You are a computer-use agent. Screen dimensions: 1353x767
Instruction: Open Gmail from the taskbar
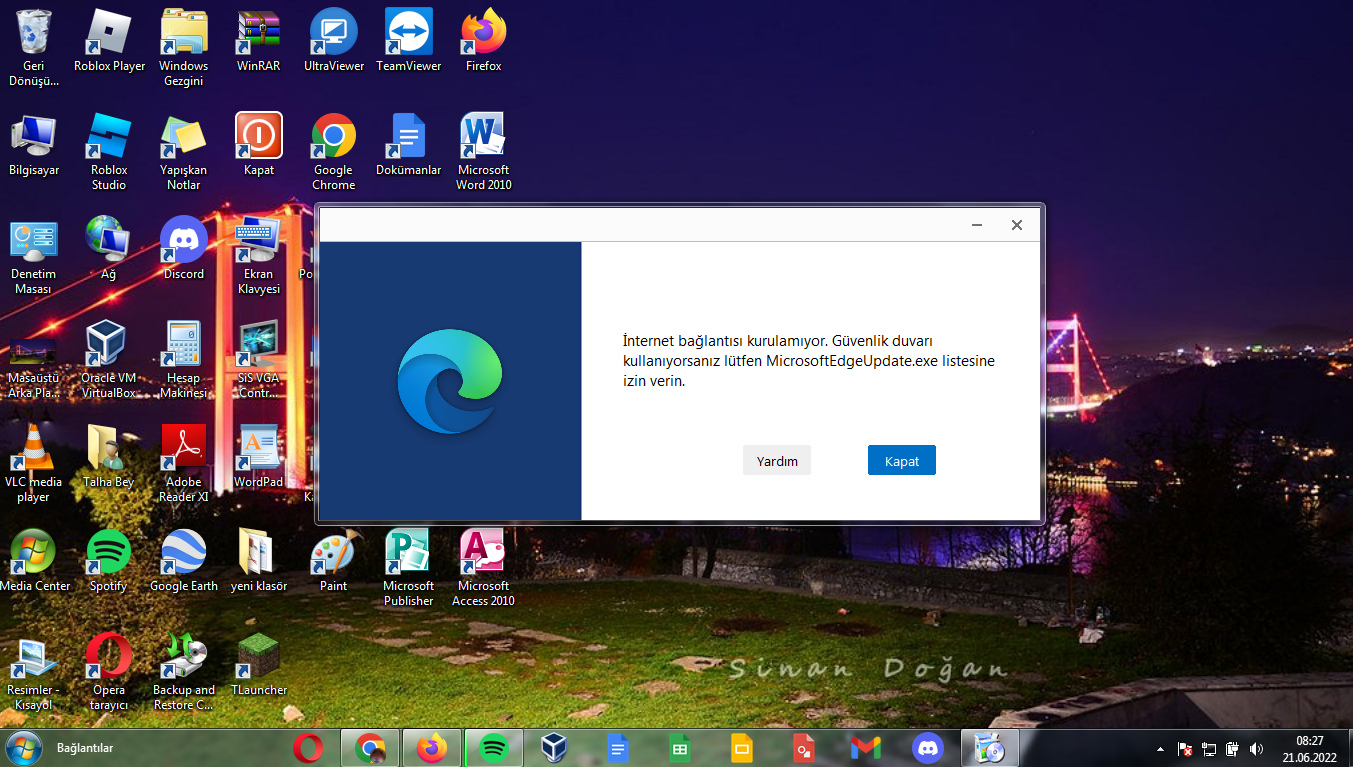point(866,748)
